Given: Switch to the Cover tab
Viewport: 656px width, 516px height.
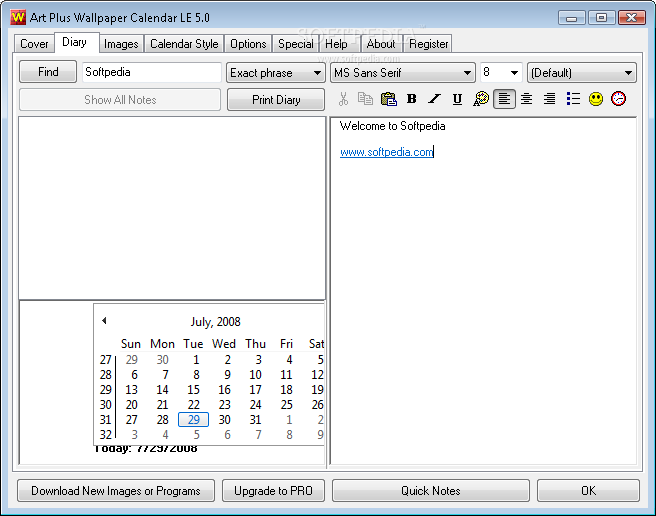Looking at the screenshot, I should (34, 44).
